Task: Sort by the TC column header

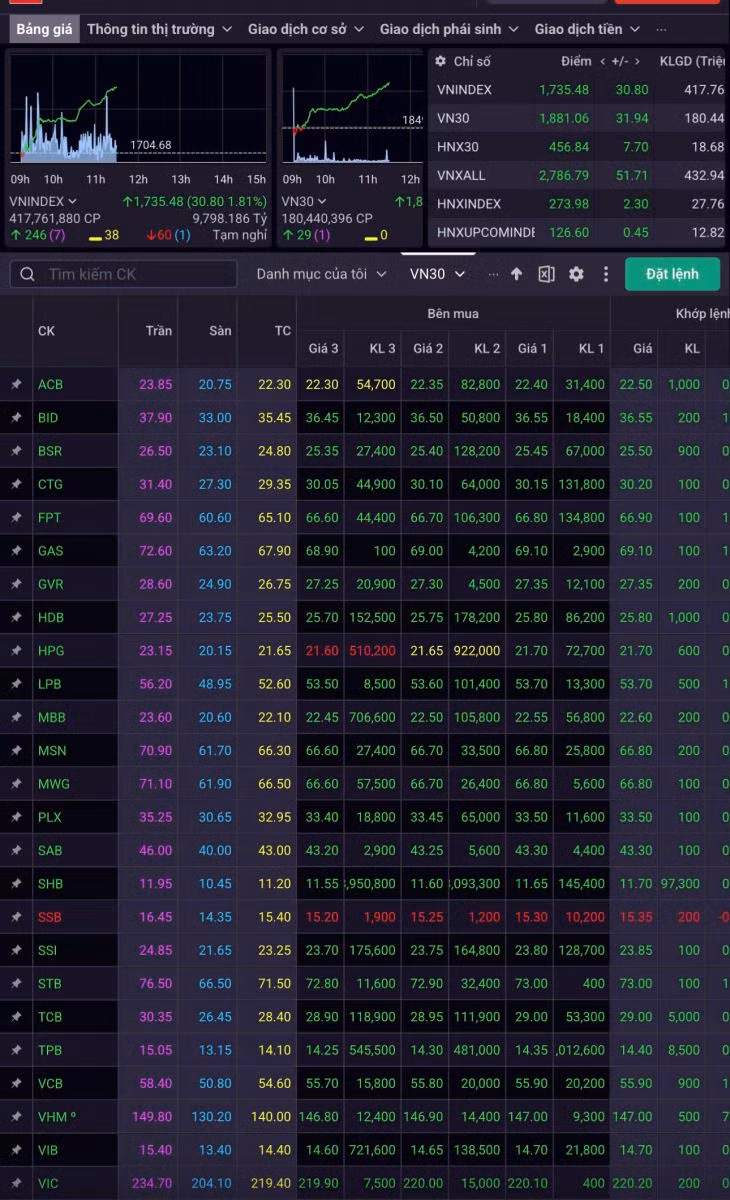Action: [x=283, y=330]
